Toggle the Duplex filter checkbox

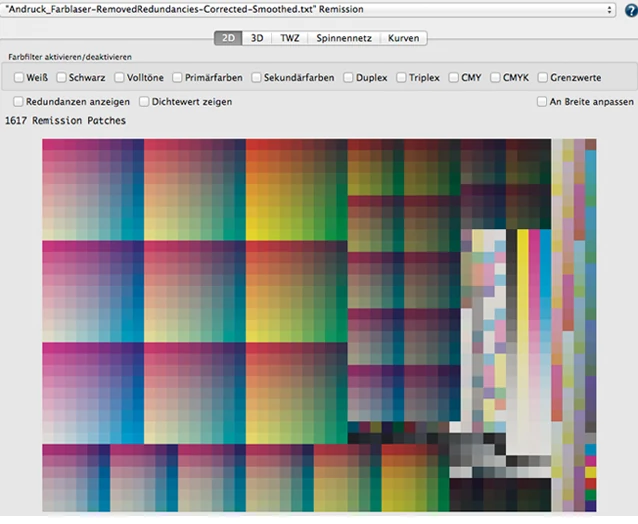(x=349, y=78)
